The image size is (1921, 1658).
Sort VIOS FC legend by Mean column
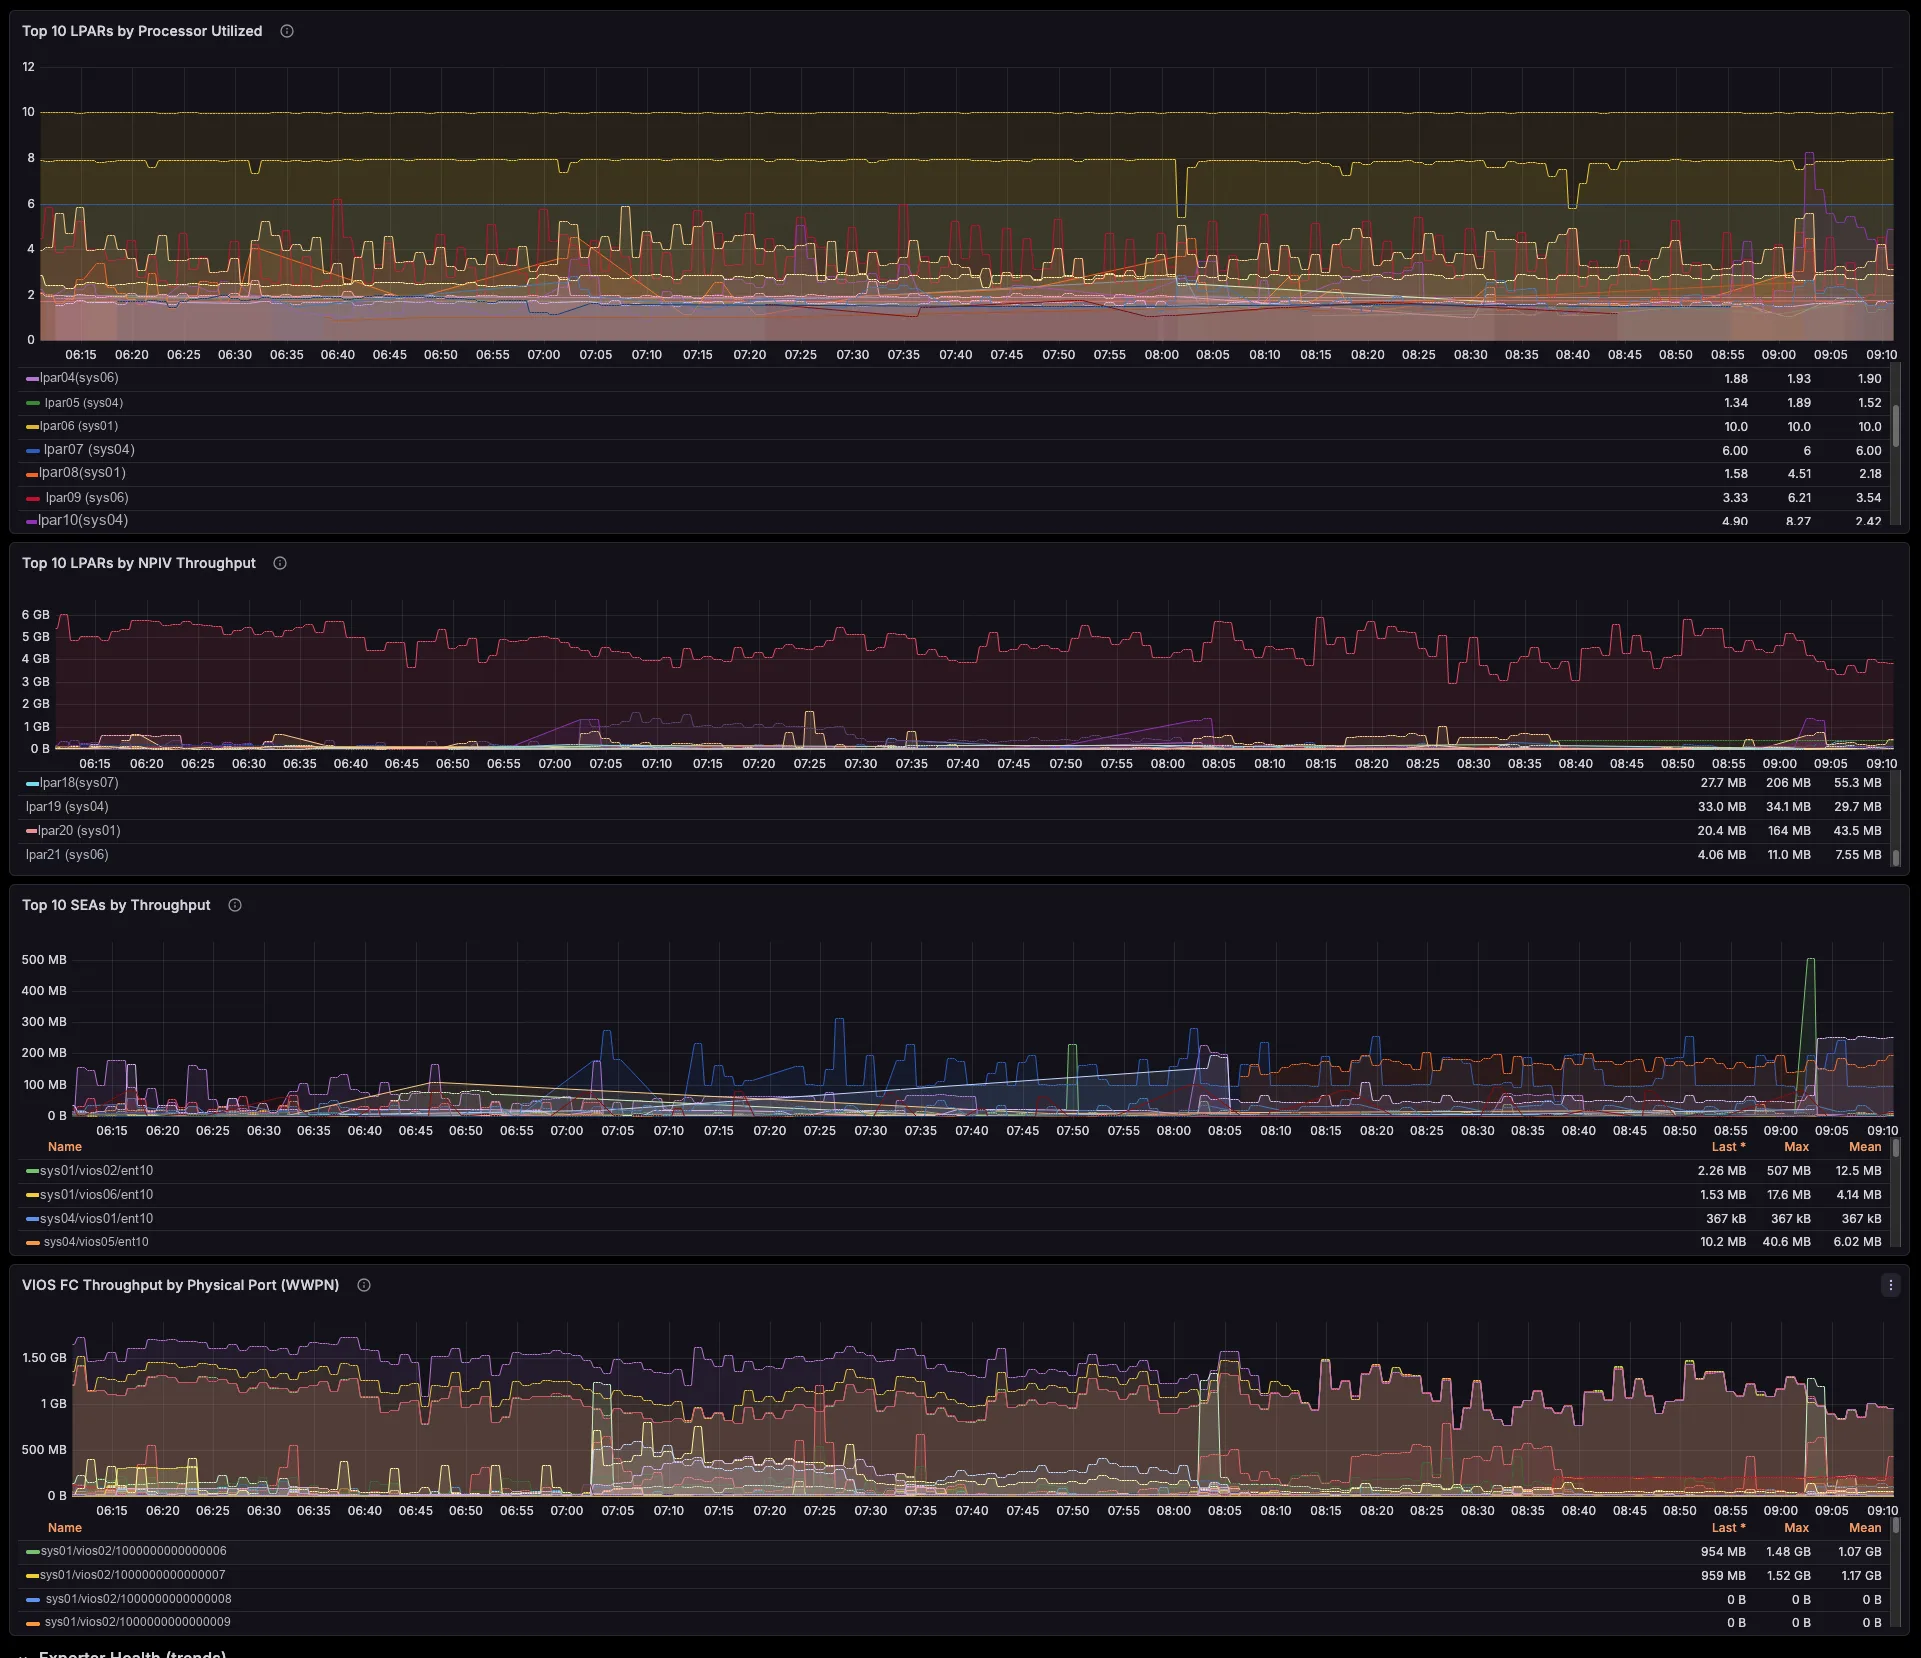(x=1865, y=1528)
